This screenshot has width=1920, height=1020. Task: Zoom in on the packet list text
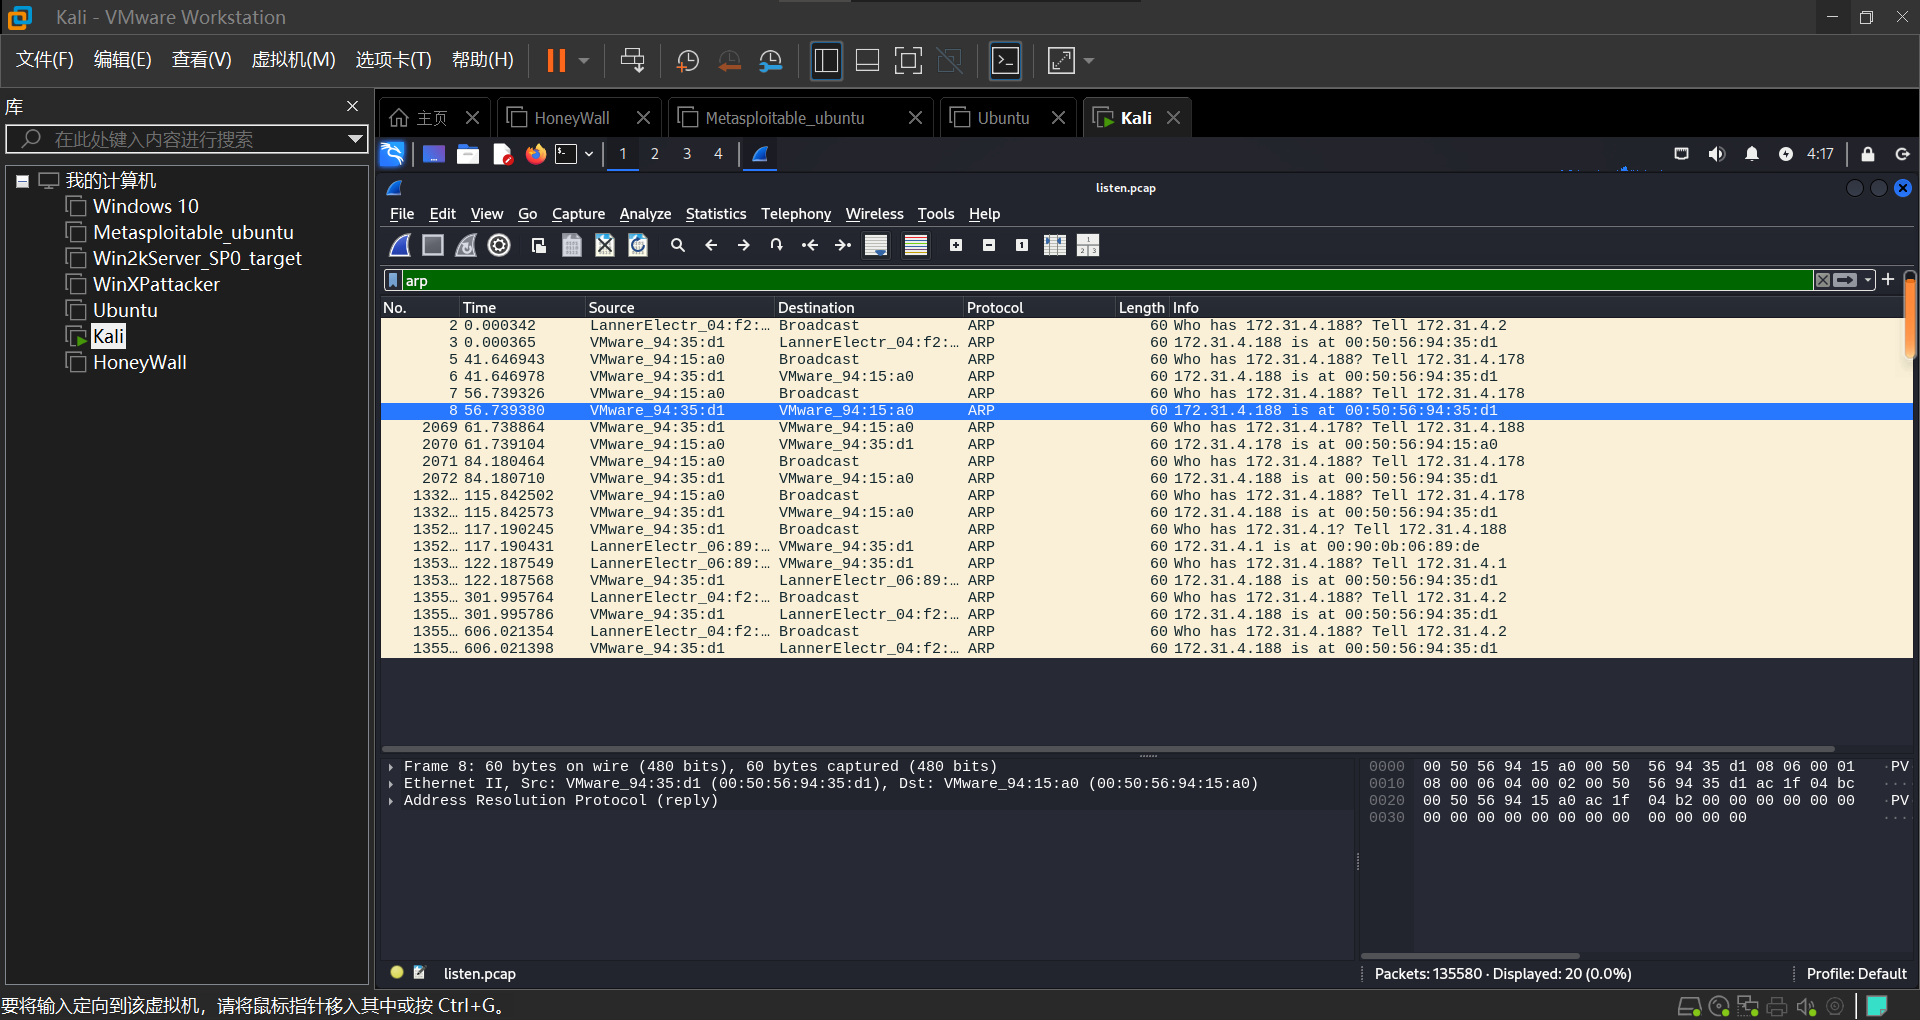click(x=956, y=245)
